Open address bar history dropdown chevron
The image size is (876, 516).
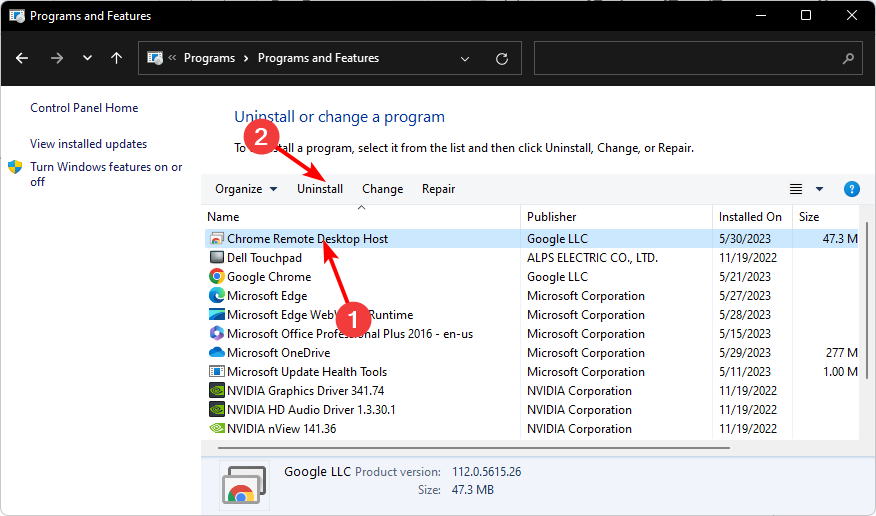click(x=465, y=59)
